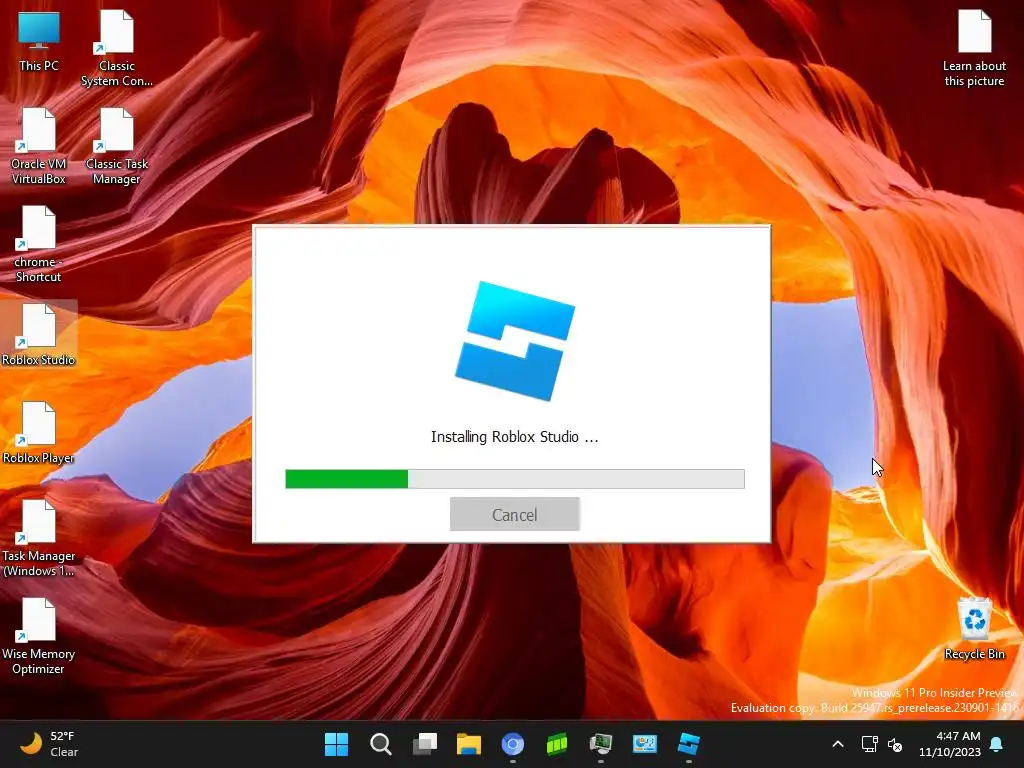Open the Control Panel taskbar icon

click(x=645, y=744)
